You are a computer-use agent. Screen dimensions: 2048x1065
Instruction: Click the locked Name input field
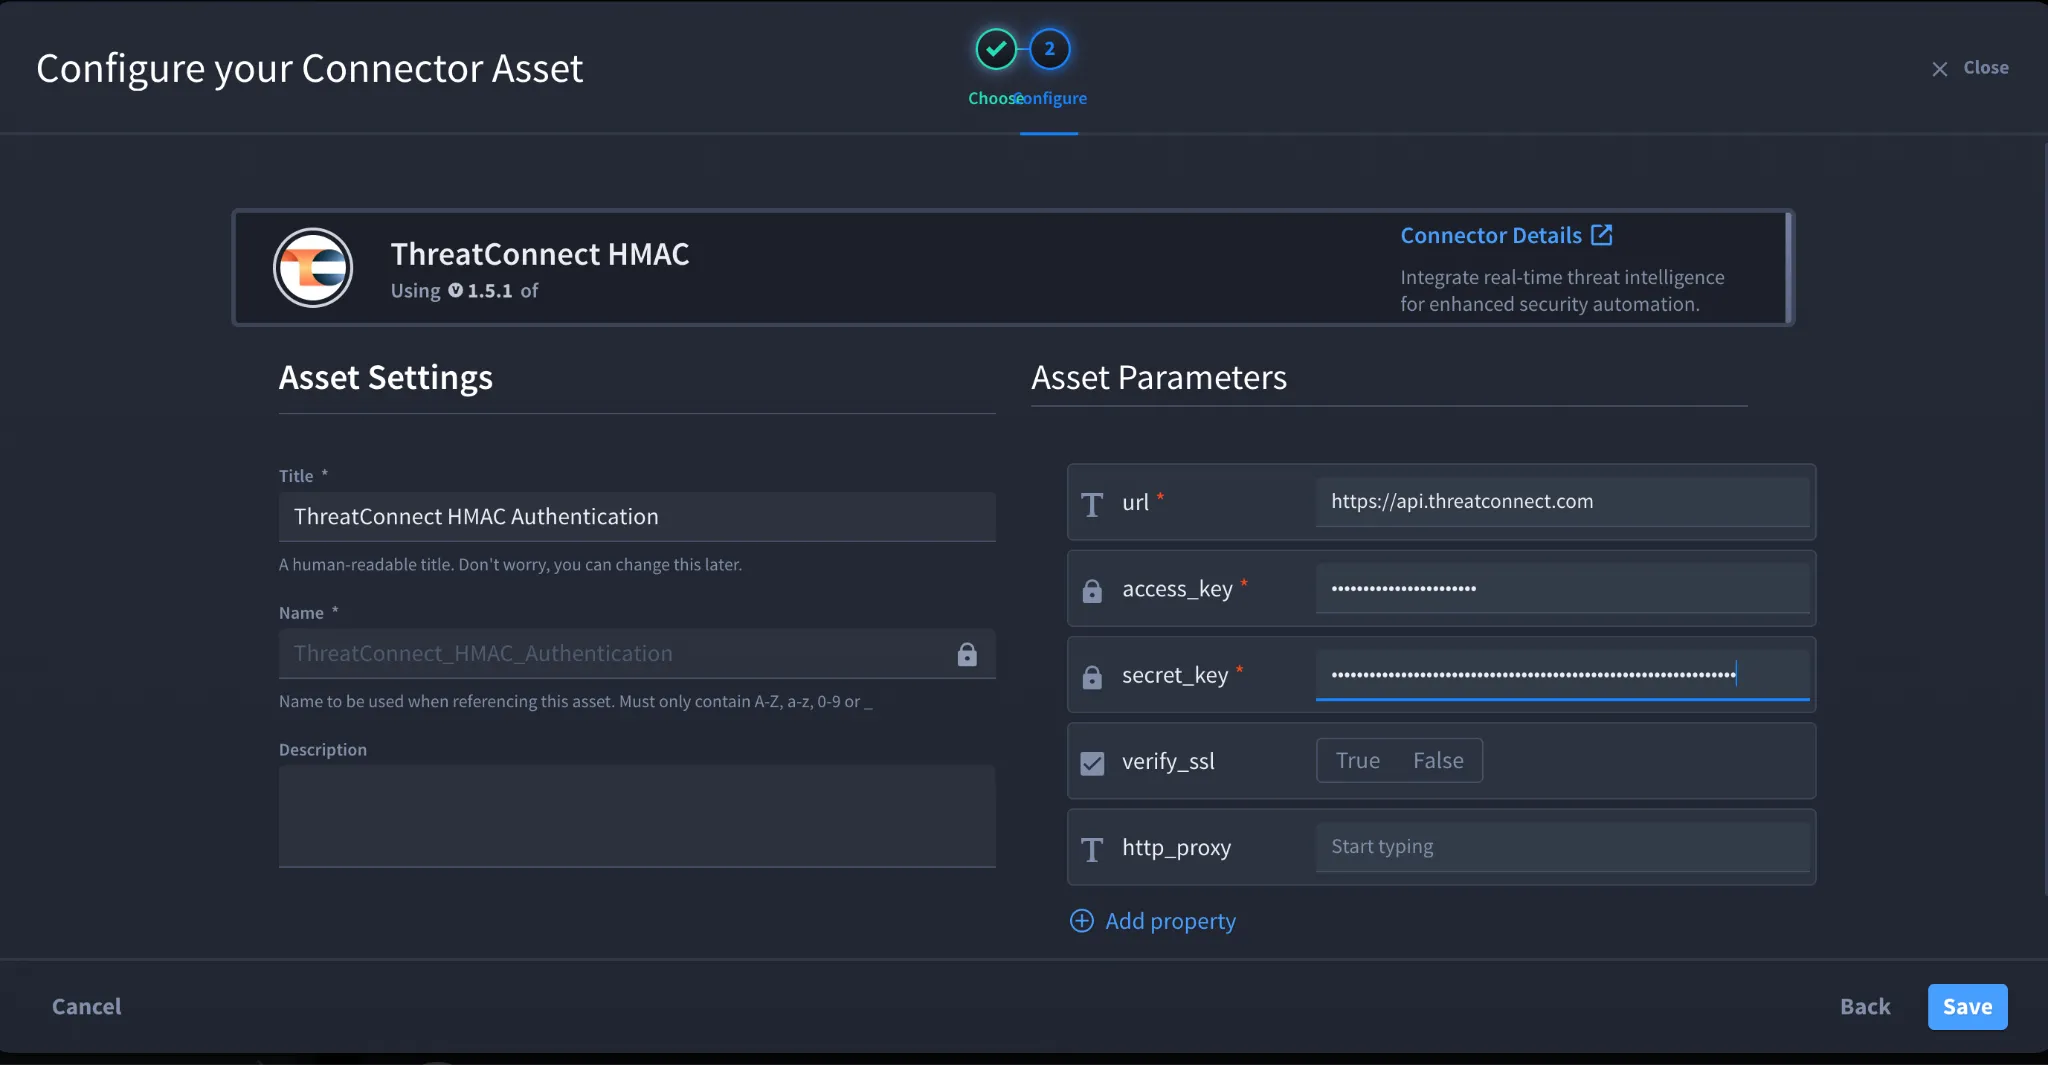[x=637, y=654]
